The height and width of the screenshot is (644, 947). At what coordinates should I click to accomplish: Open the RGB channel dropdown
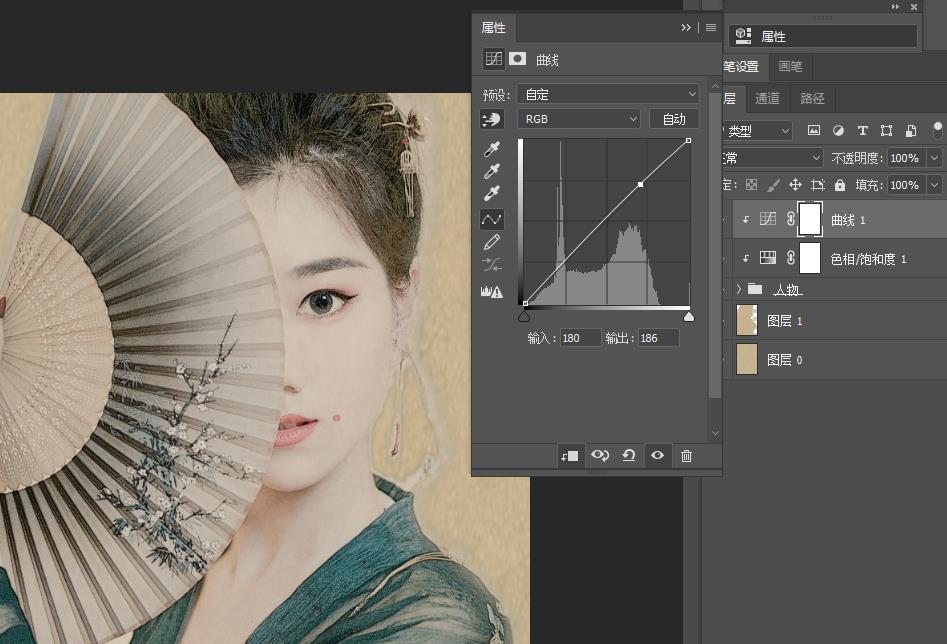coord(578,119)
